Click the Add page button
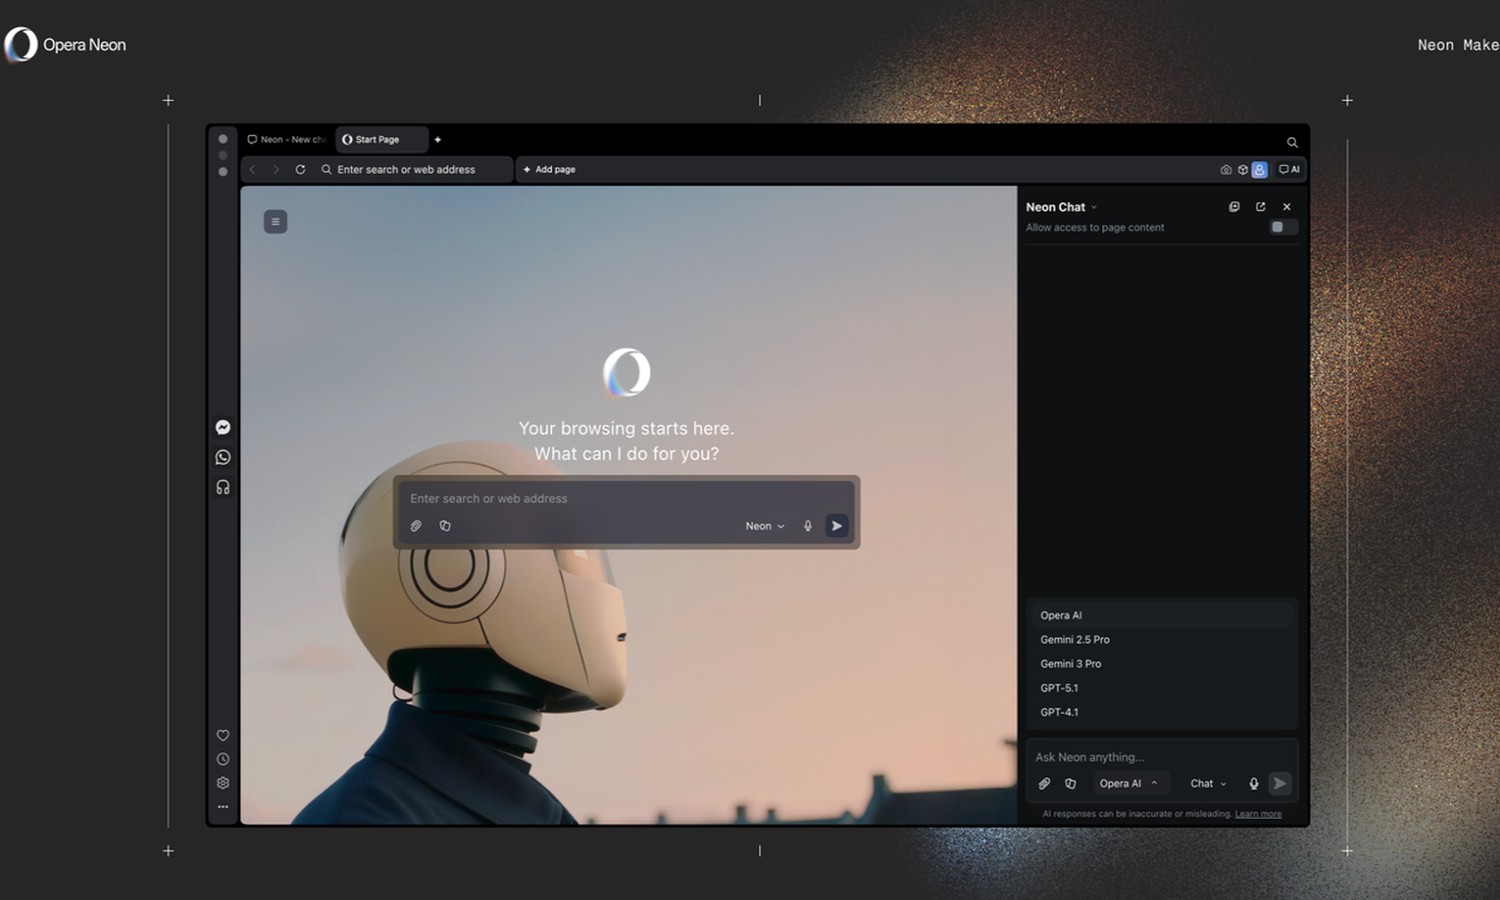Image resolution: width=1500 pixels, height=900 pixels. [549, 170]
